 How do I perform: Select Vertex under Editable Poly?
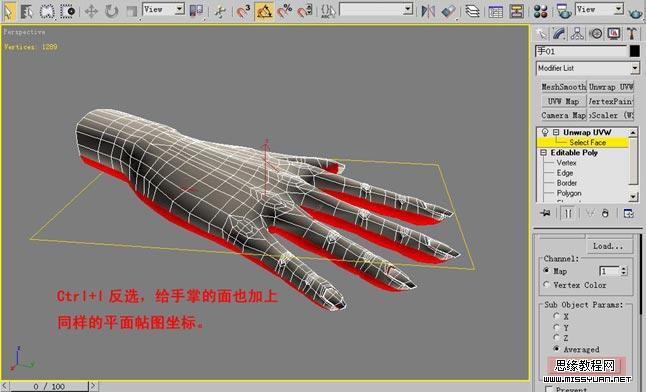[566, 163]
